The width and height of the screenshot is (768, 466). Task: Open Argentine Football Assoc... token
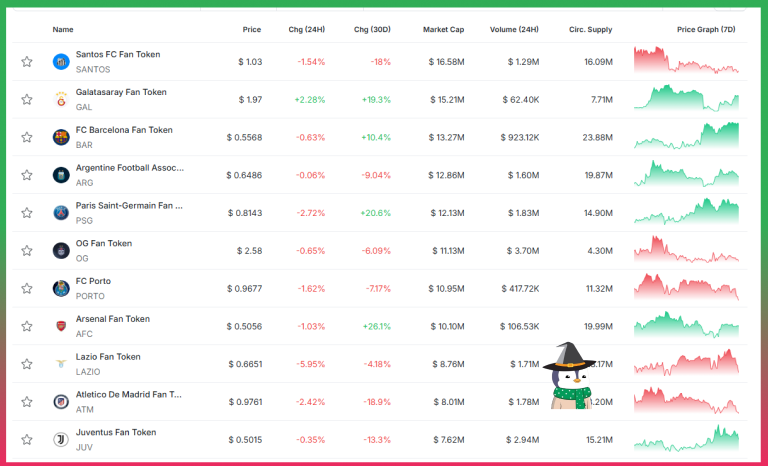(x=130, y=168)
